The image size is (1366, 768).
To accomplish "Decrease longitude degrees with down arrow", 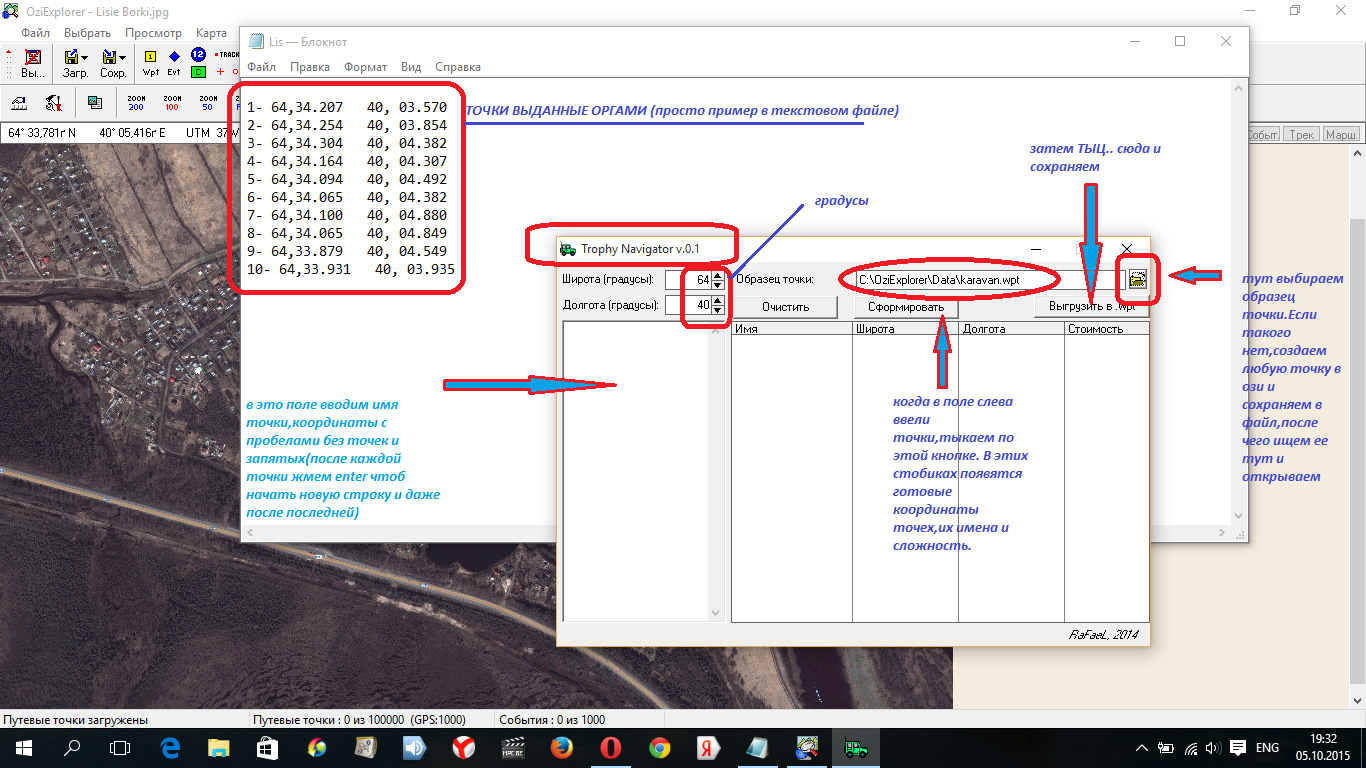I will pyautogui.click(x=717, y=310).
